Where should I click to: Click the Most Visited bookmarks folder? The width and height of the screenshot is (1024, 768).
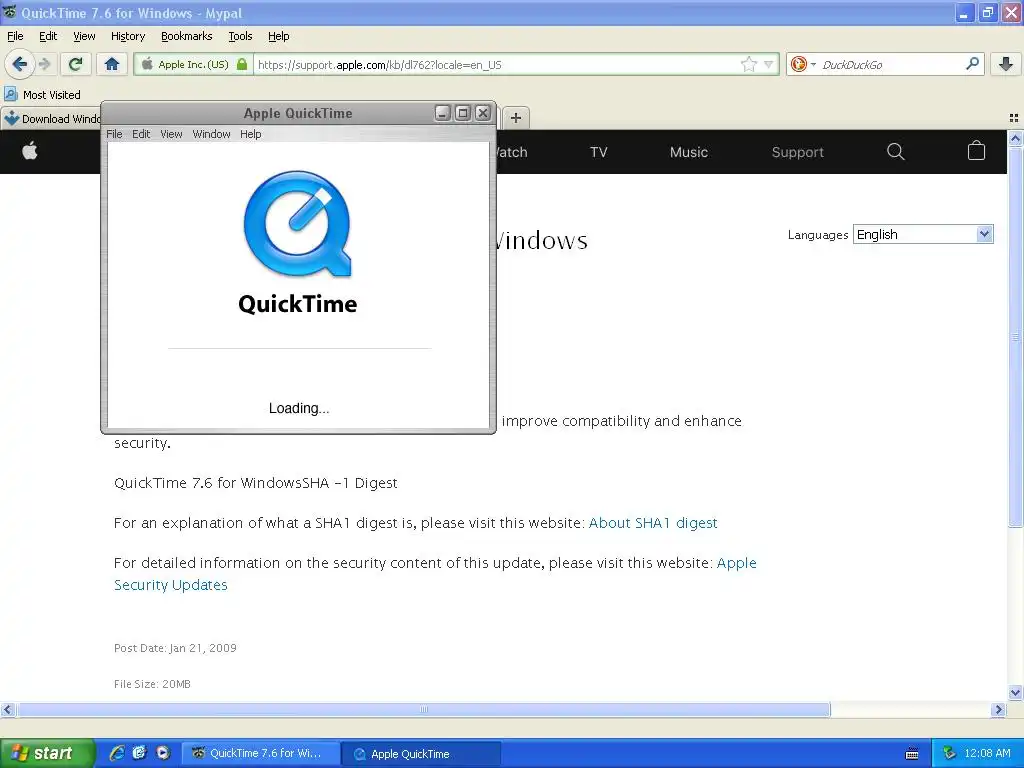[43, 95]
